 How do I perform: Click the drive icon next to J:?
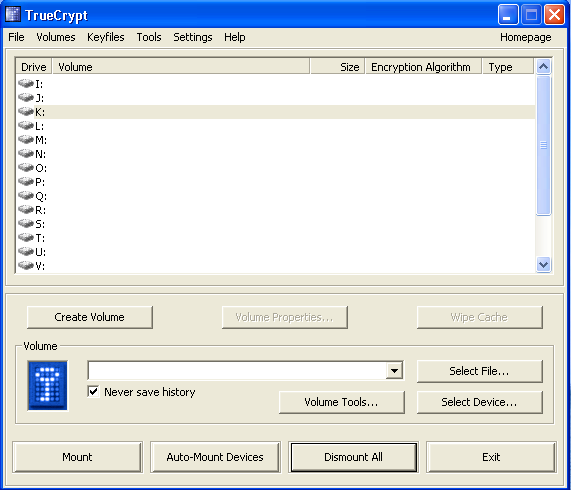tap(26, 97)
